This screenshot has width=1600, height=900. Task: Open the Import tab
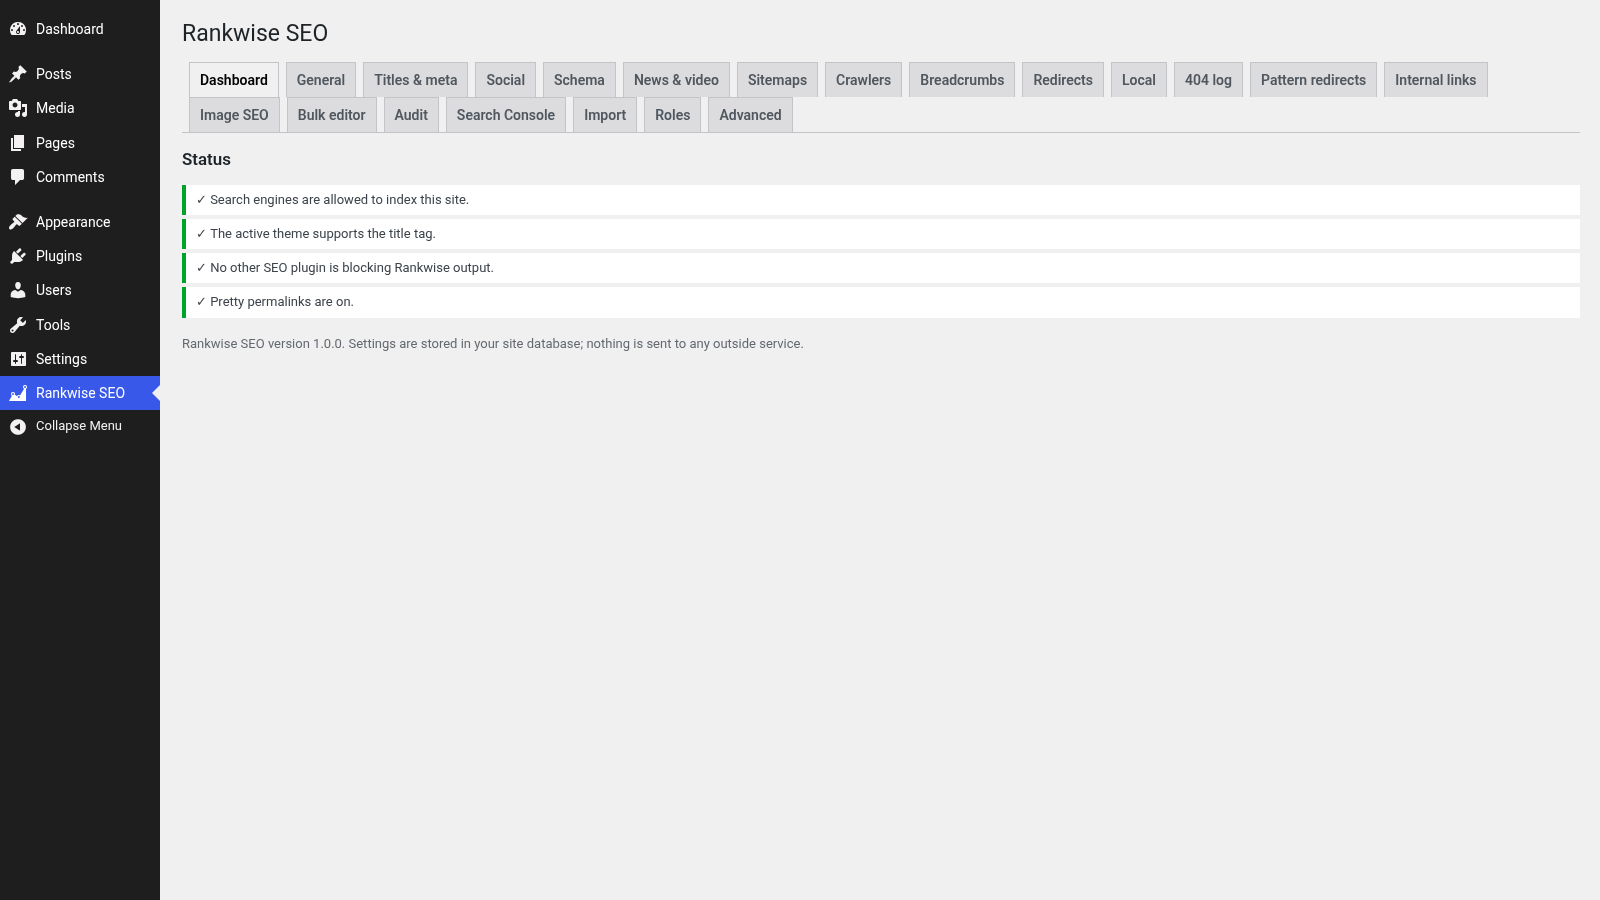605,115
